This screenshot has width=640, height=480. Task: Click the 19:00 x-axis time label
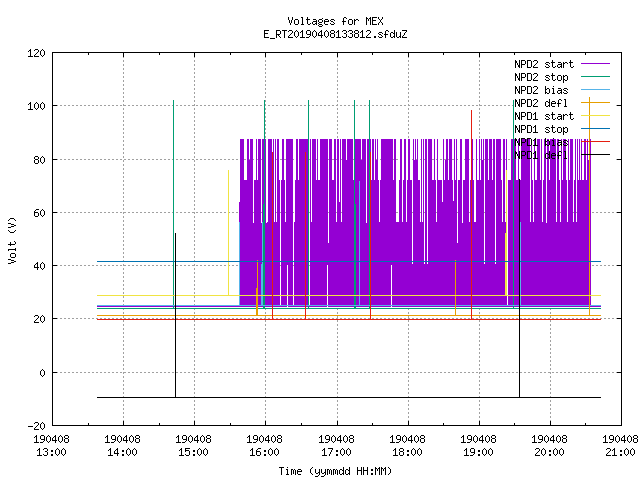[x=478, y=452]
